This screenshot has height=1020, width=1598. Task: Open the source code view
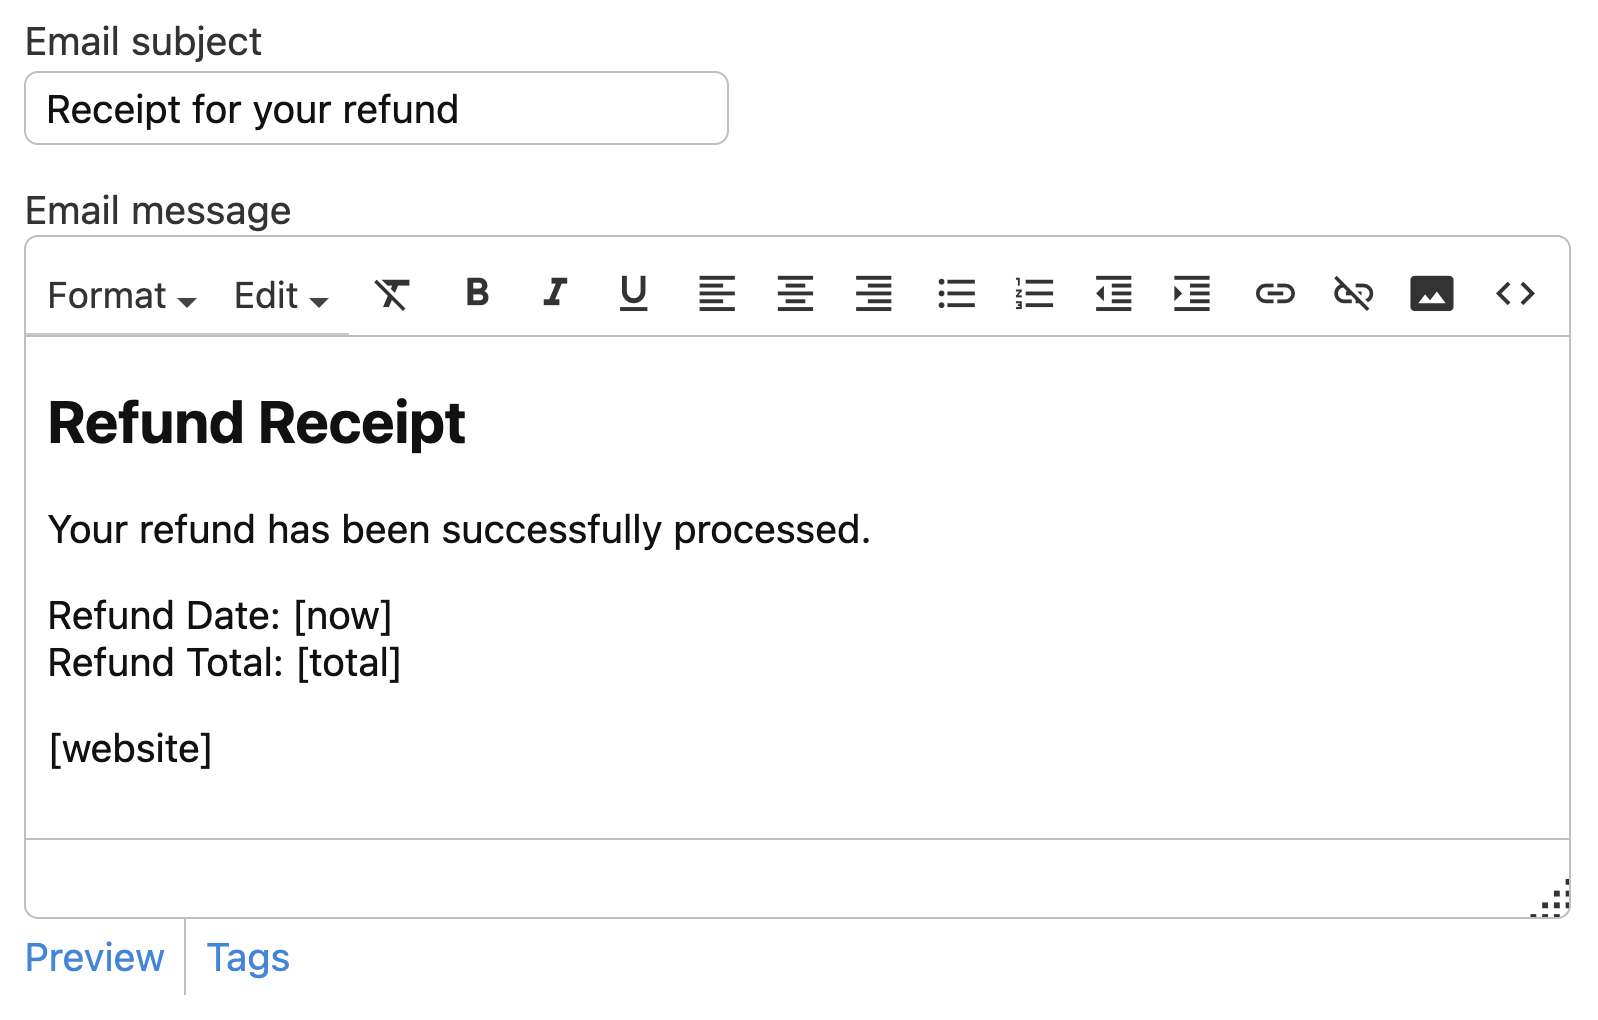[1515, 294]
